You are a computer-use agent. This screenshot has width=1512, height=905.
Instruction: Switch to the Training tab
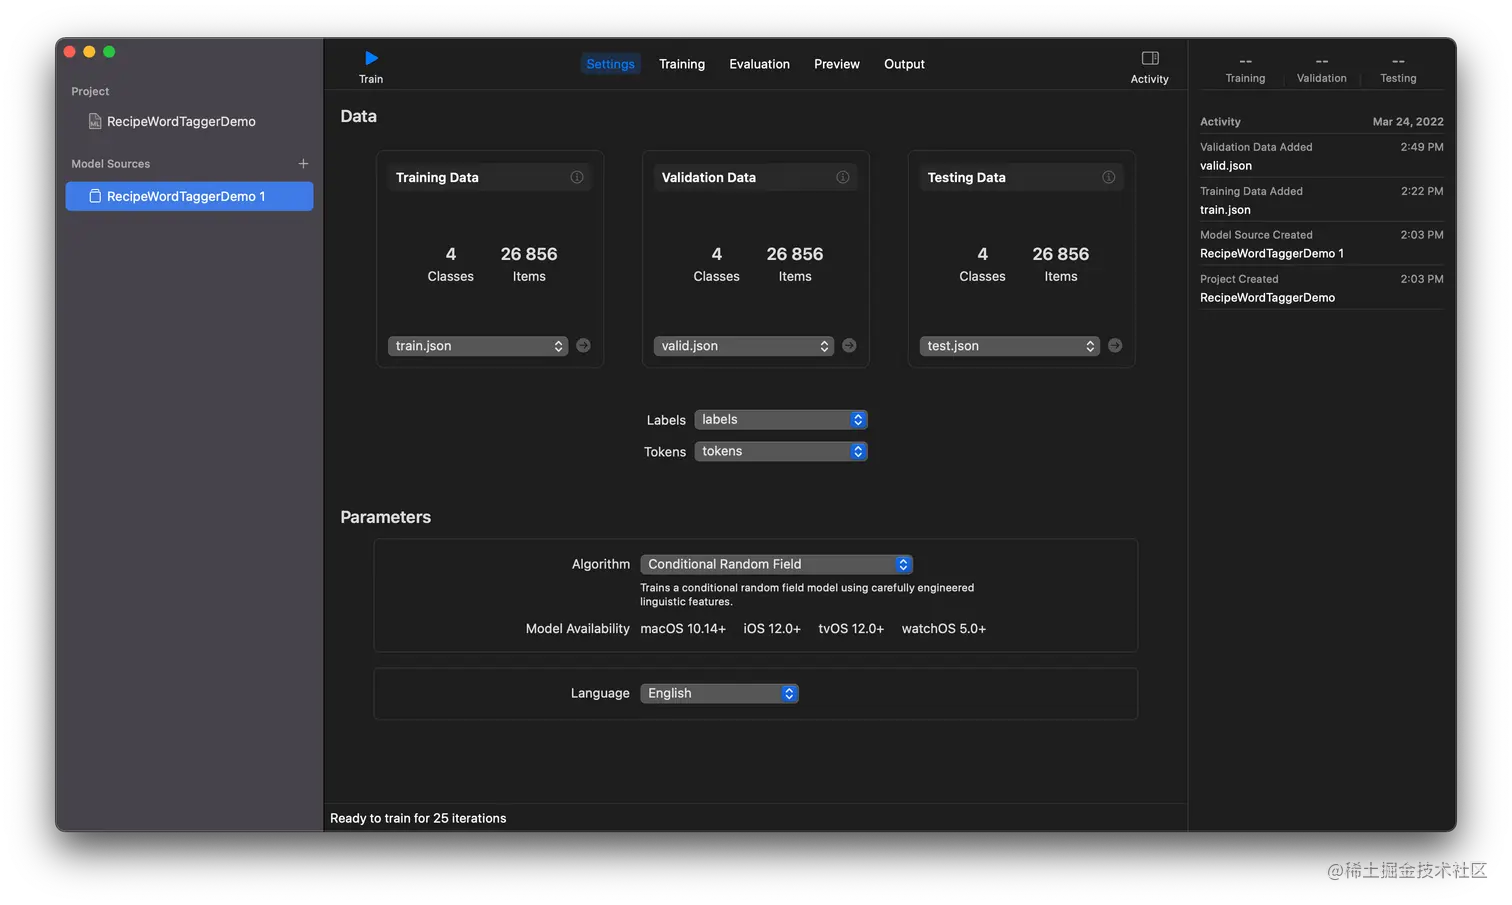pyautogui.click(x=682, y=64)
